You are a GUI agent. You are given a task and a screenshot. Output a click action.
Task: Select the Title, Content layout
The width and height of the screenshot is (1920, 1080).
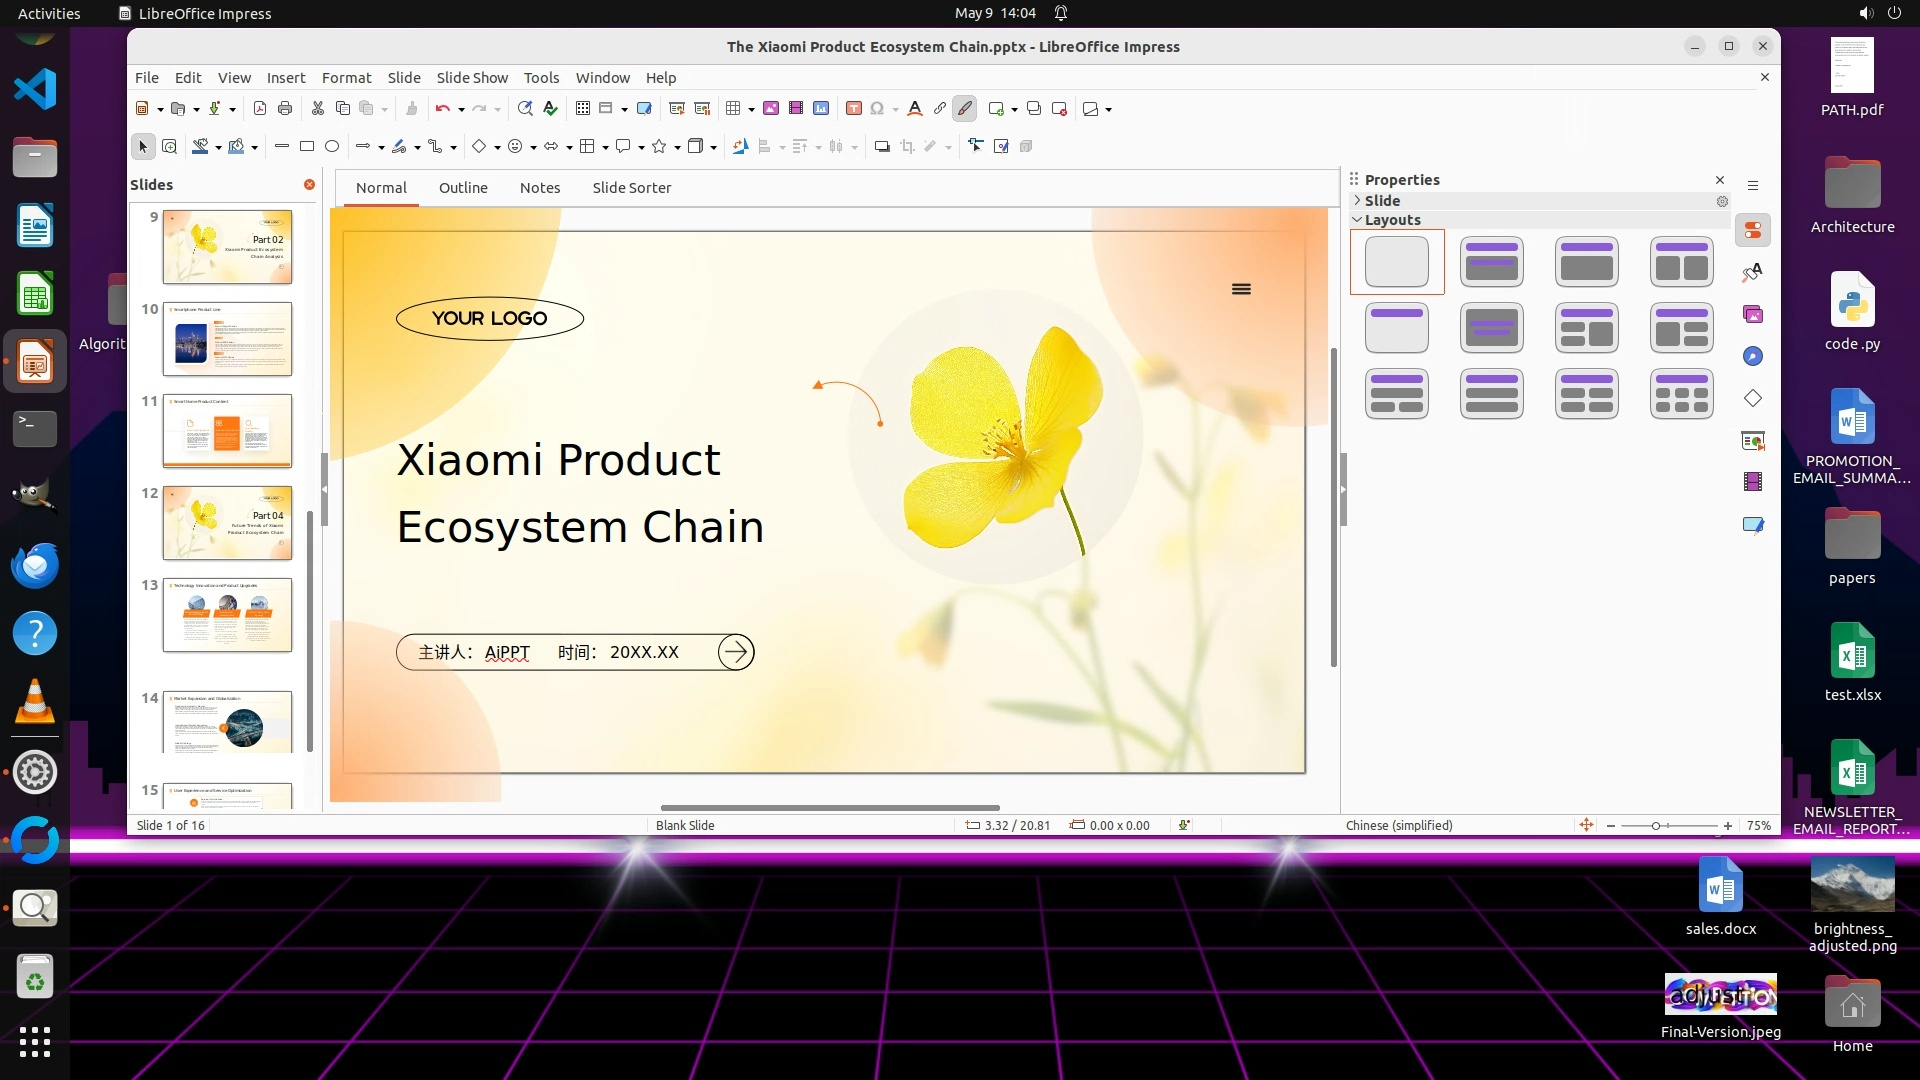[1586, 262]
